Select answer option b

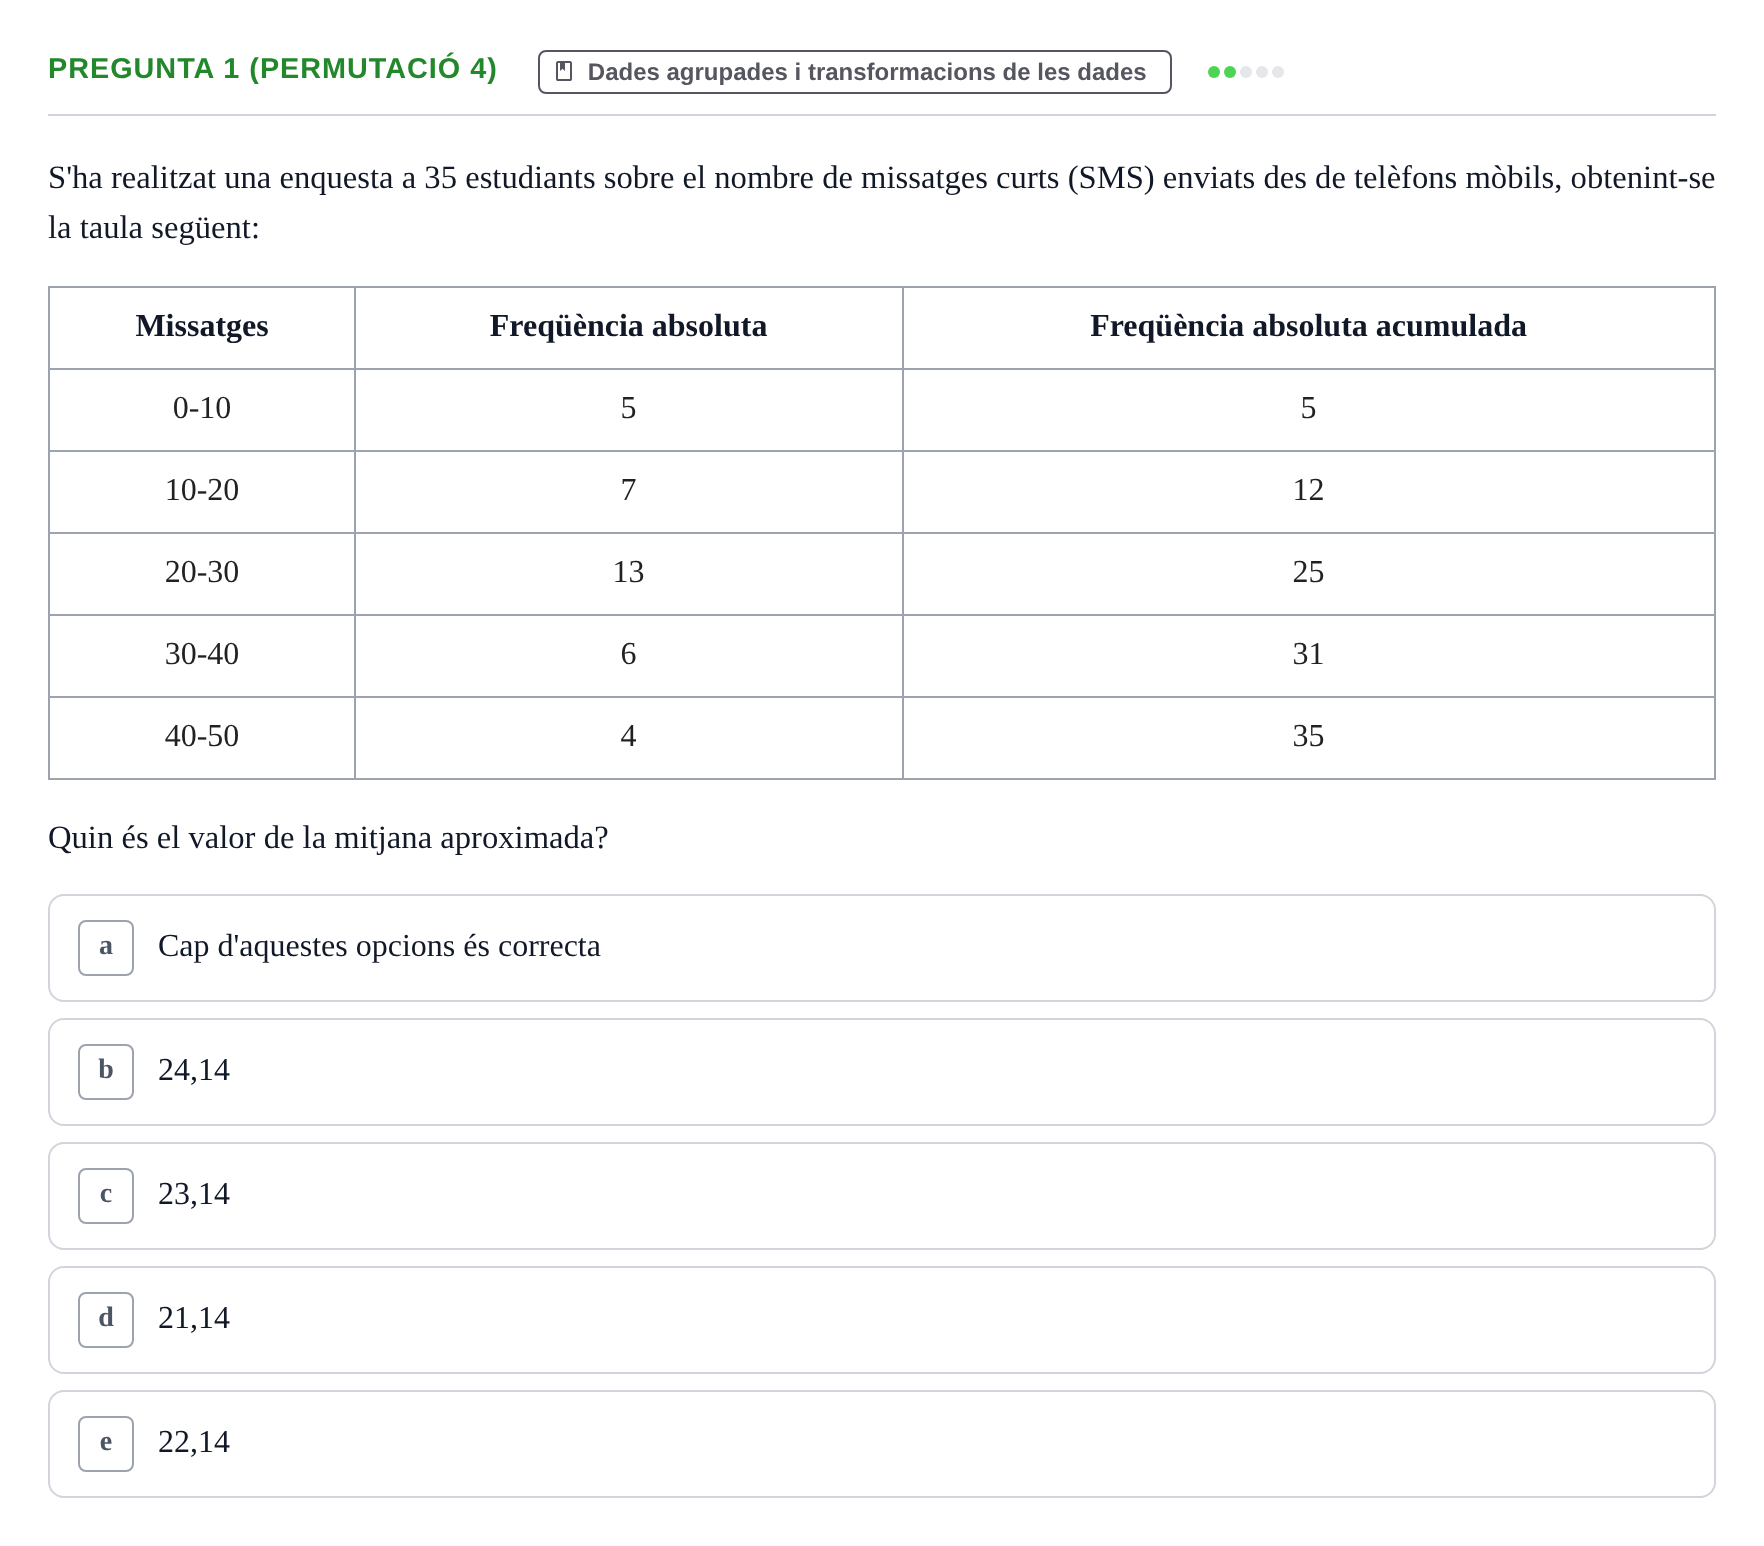[x=882, y=1072]
